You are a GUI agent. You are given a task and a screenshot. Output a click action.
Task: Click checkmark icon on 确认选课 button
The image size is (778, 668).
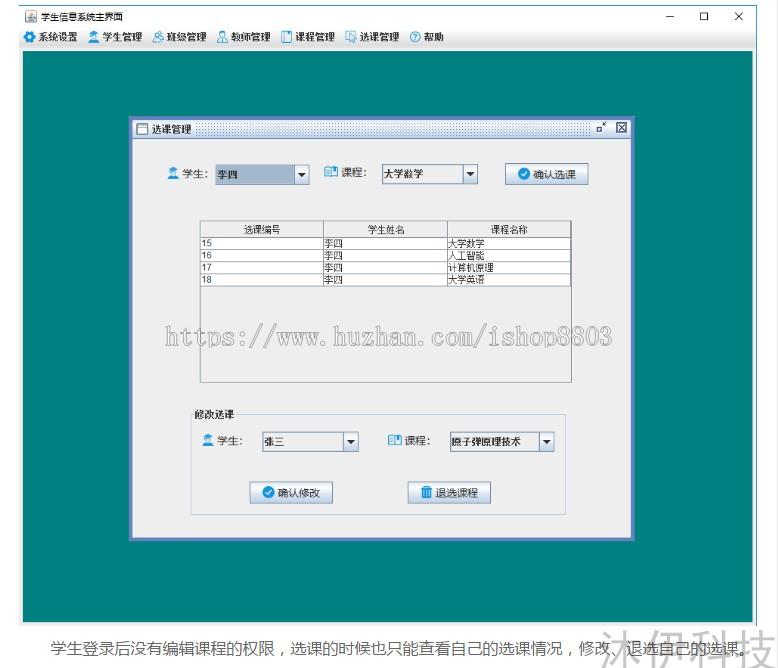point(523,174)
